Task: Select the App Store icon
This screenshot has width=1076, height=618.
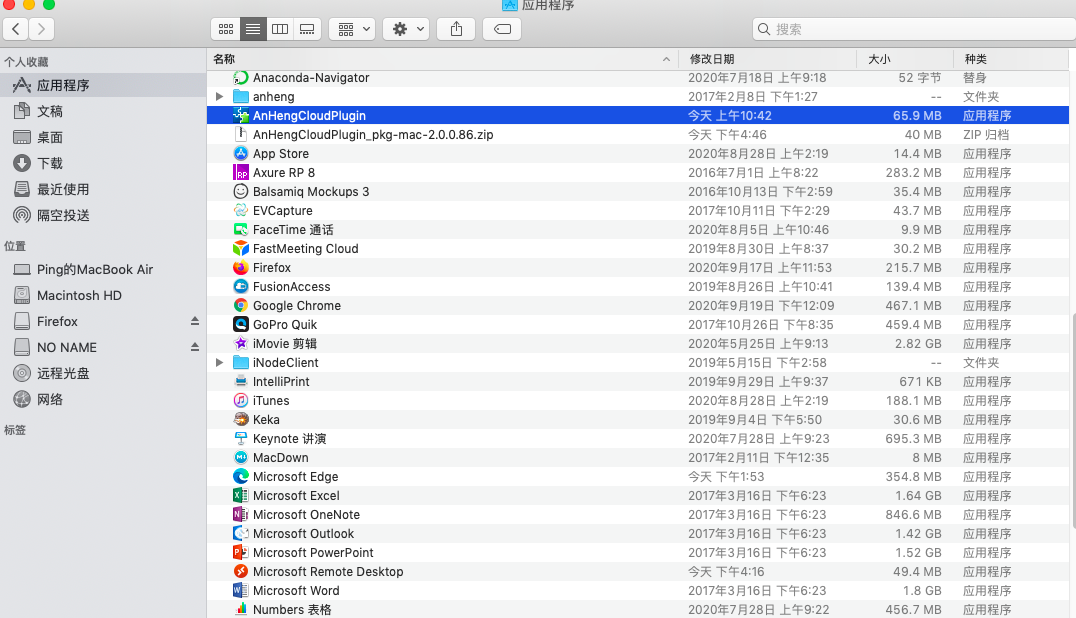Action: coord(241,154)
